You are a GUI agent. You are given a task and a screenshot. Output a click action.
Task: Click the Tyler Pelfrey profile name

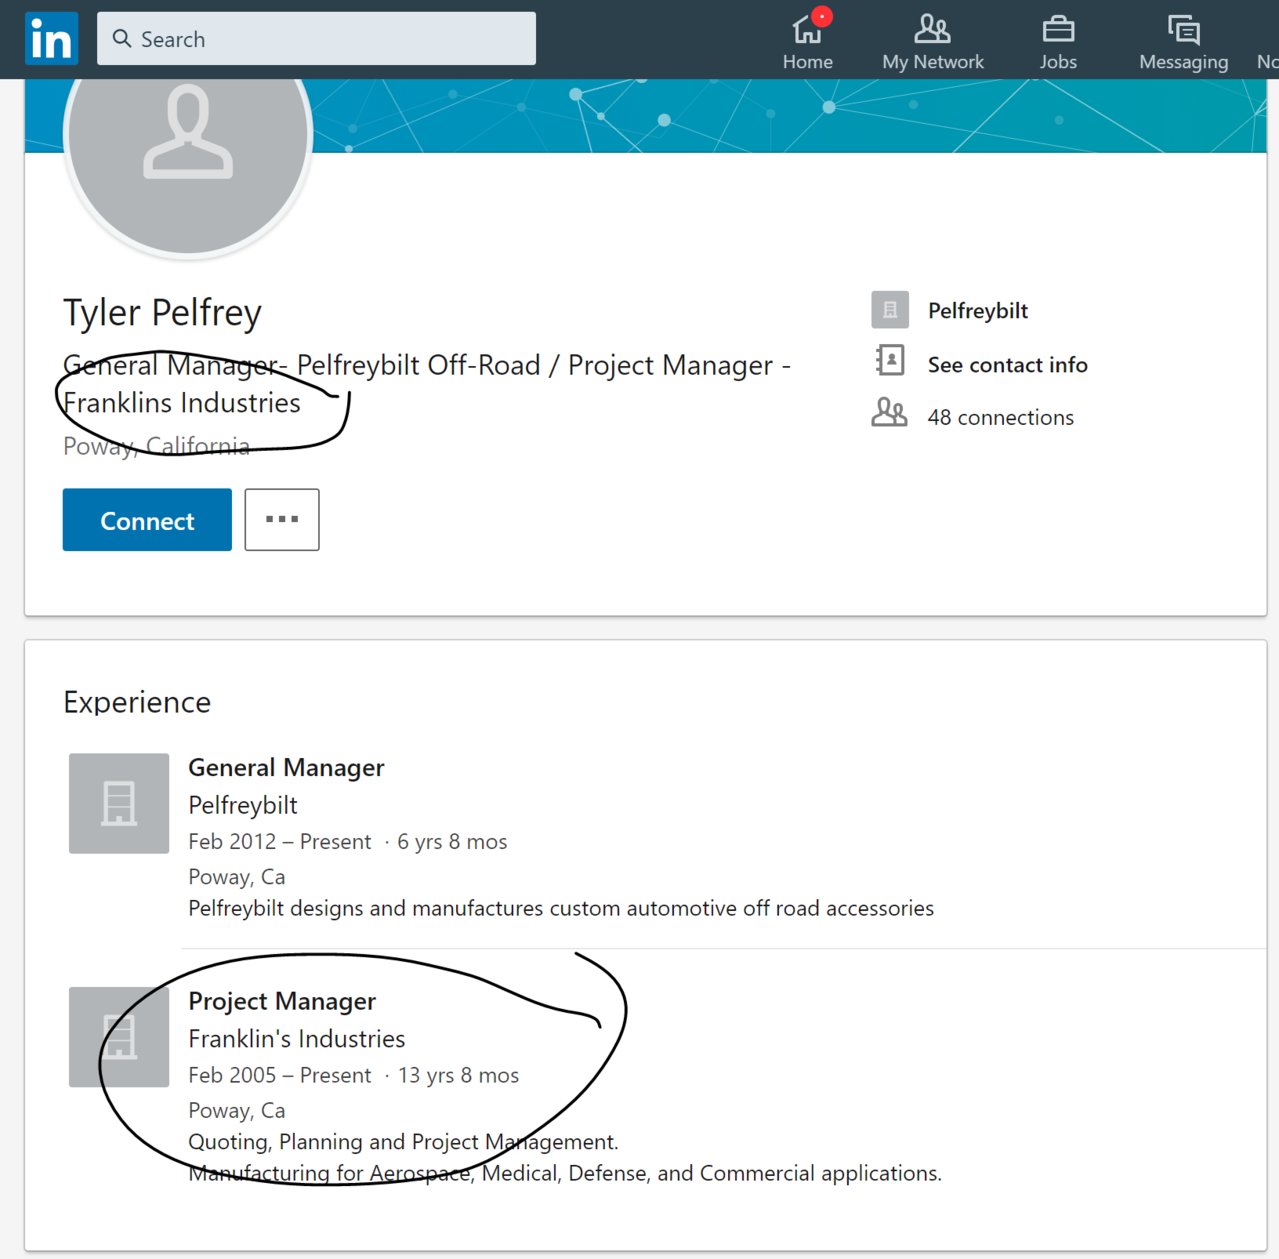162,313
